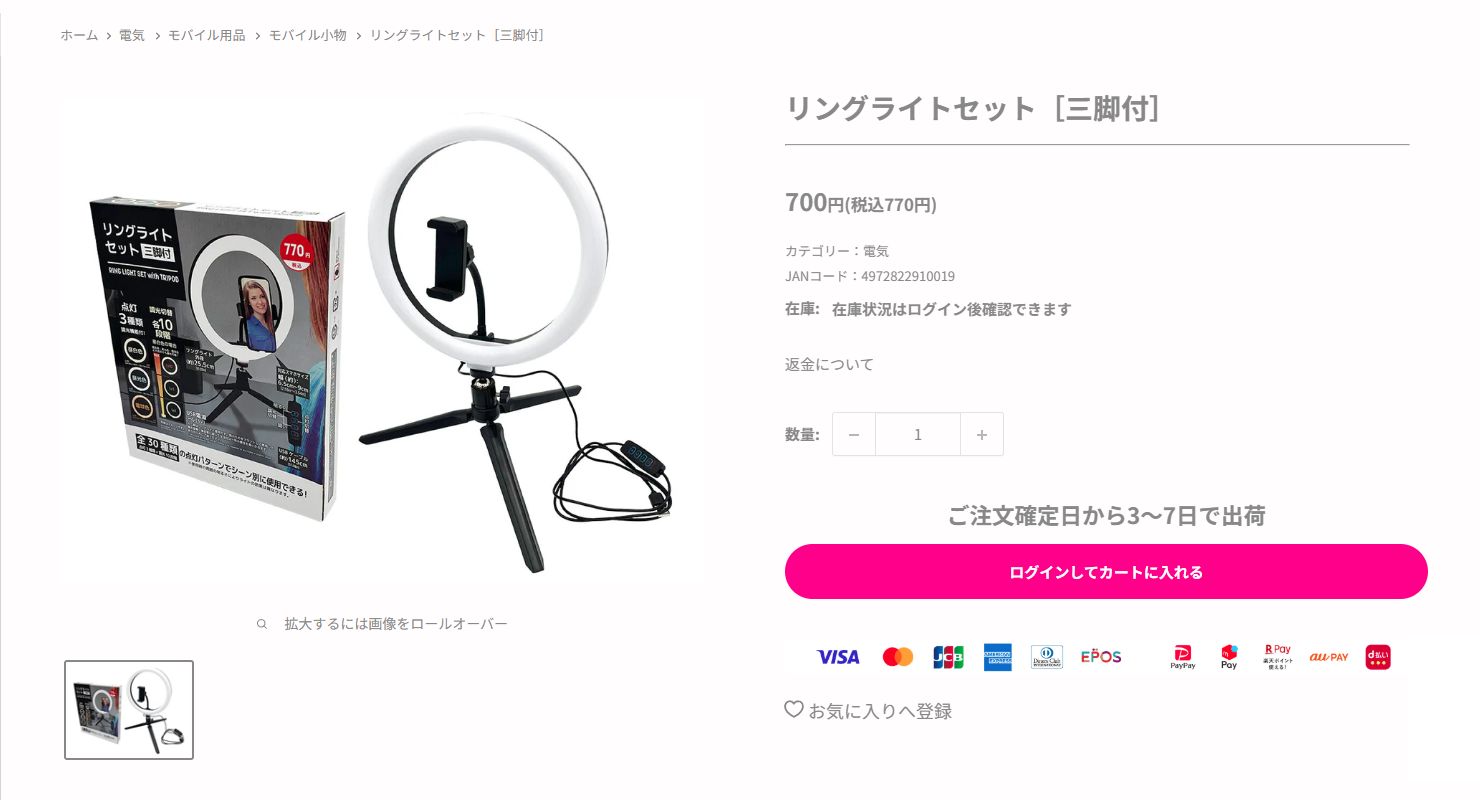
Task: Click the PayPay payment icon
Action: point(1183,657)
